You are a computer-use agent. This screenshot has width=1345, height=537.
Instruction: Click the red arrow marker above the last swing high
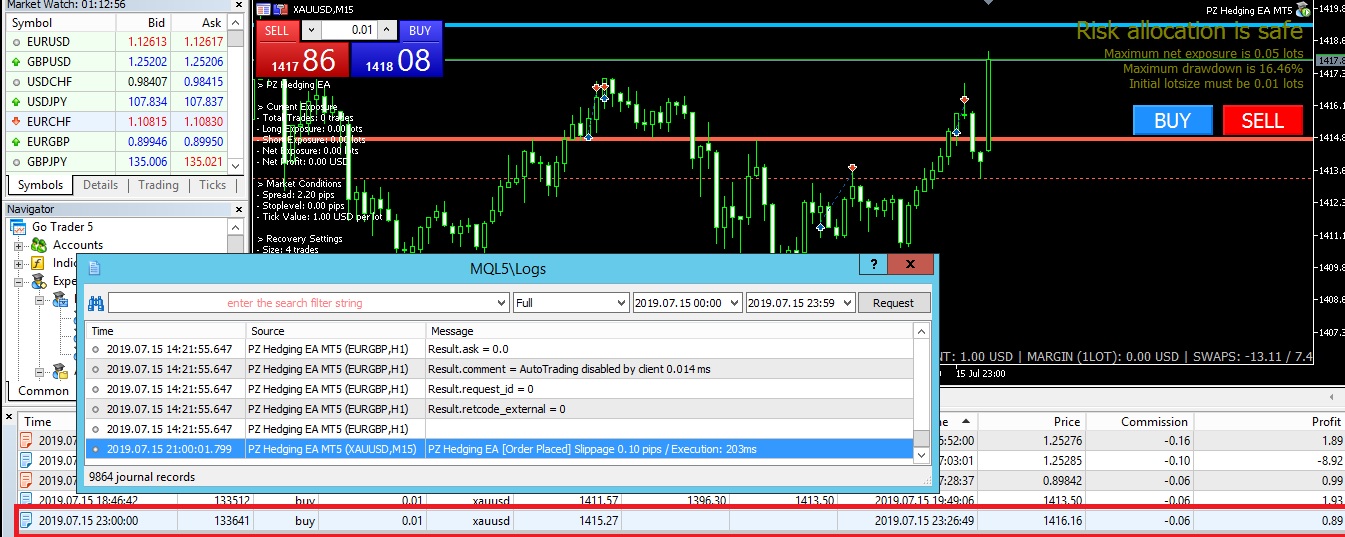click(964, 100)
